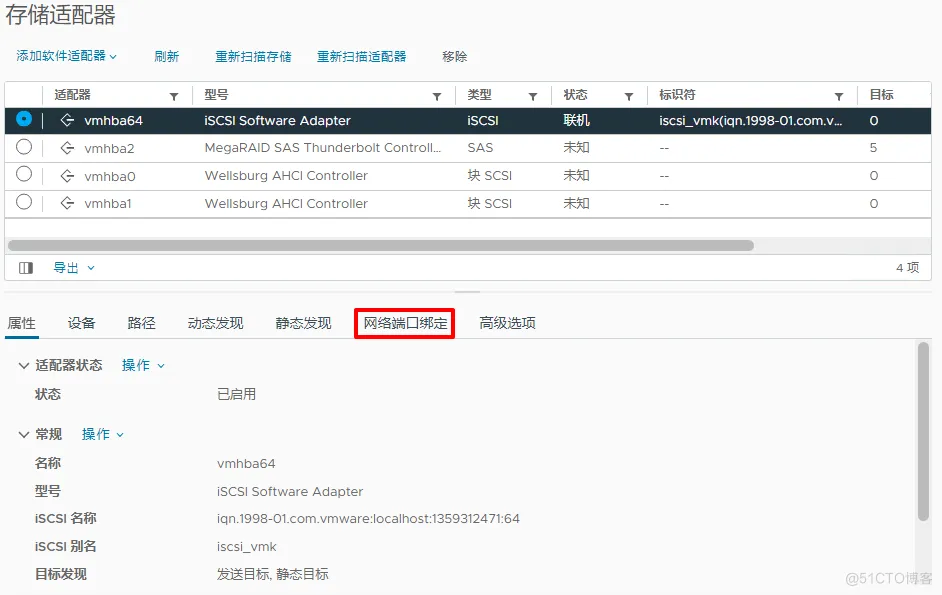
Task: Click the 发送目标, 静态目标 value
Action: (273, 575)
